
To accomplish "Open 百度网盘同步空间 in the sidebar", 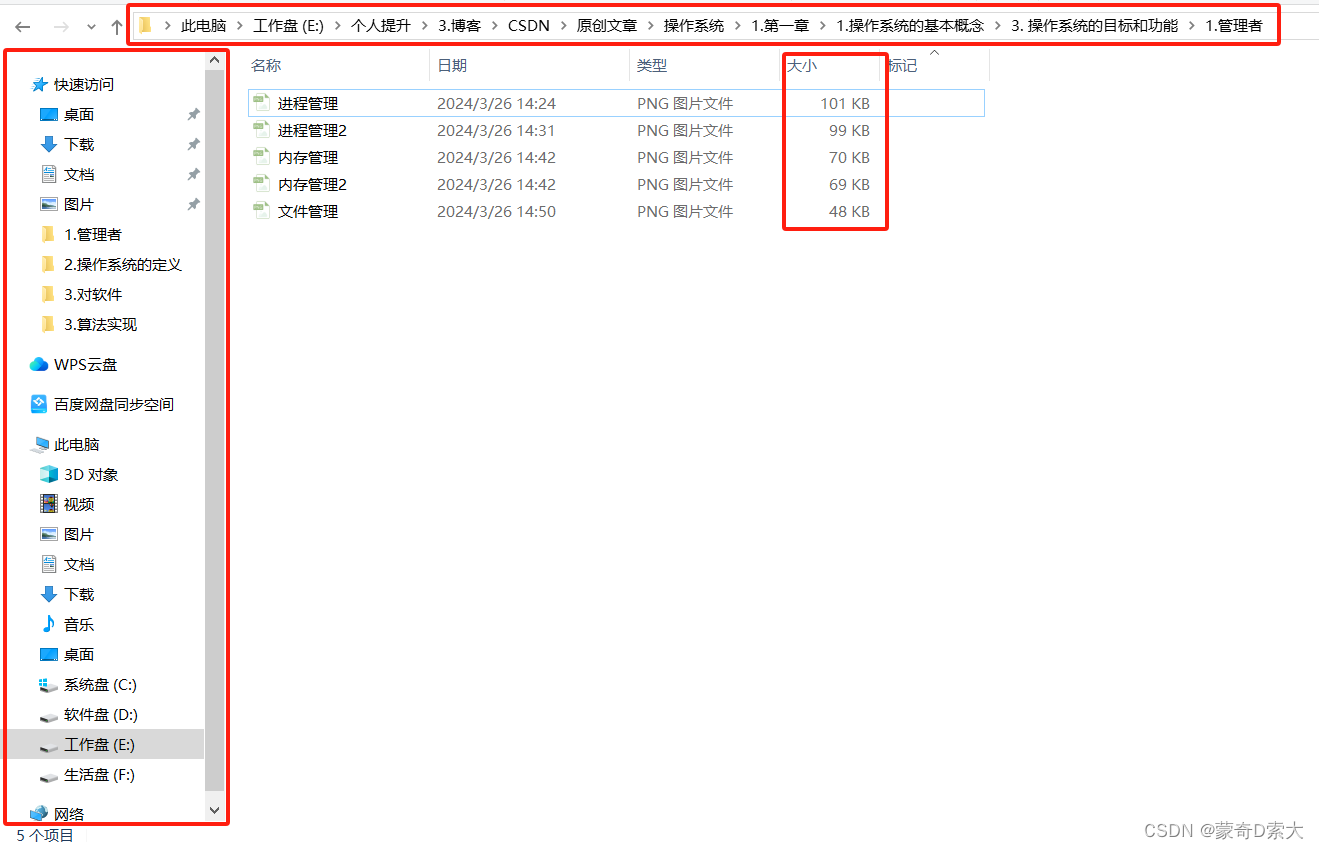I will pyautogui.click(x=114, y=405).
